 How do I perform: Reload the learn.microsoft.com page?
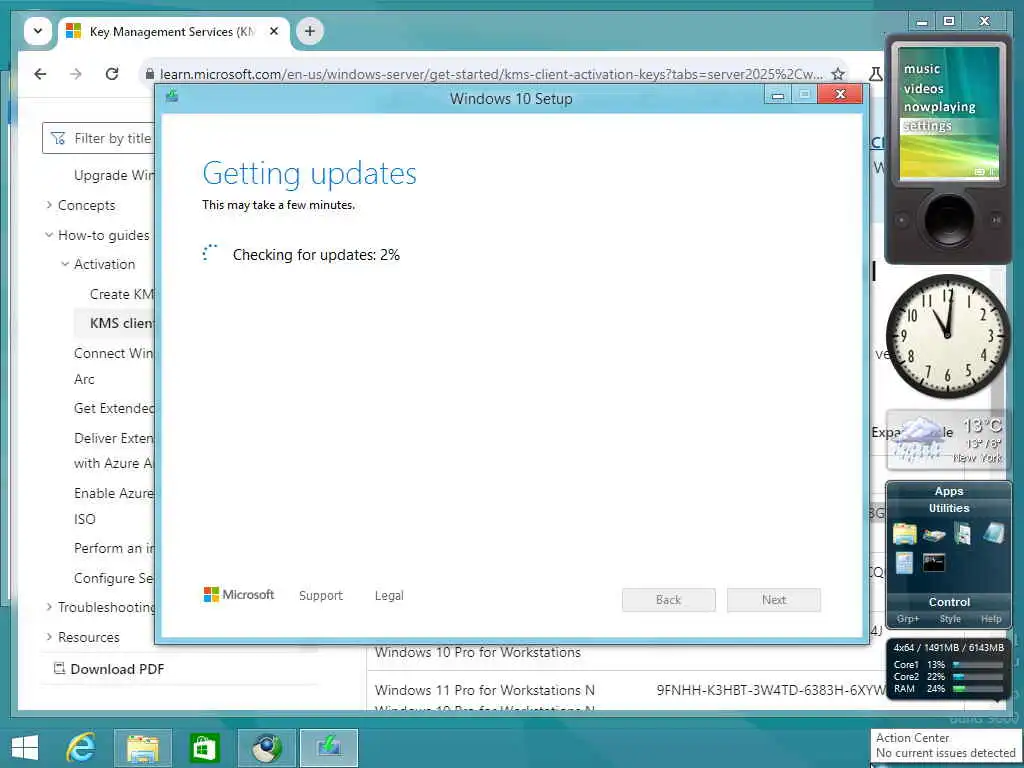click(112, 74)
